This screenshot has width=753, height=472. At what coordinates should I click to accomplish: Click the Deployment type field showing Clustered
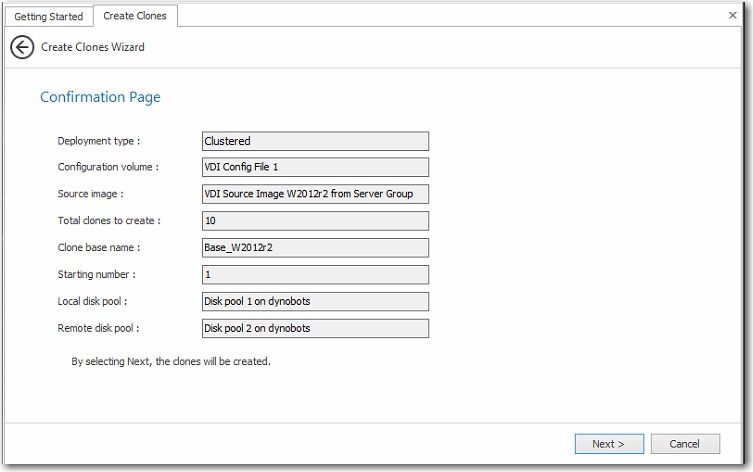315,141
